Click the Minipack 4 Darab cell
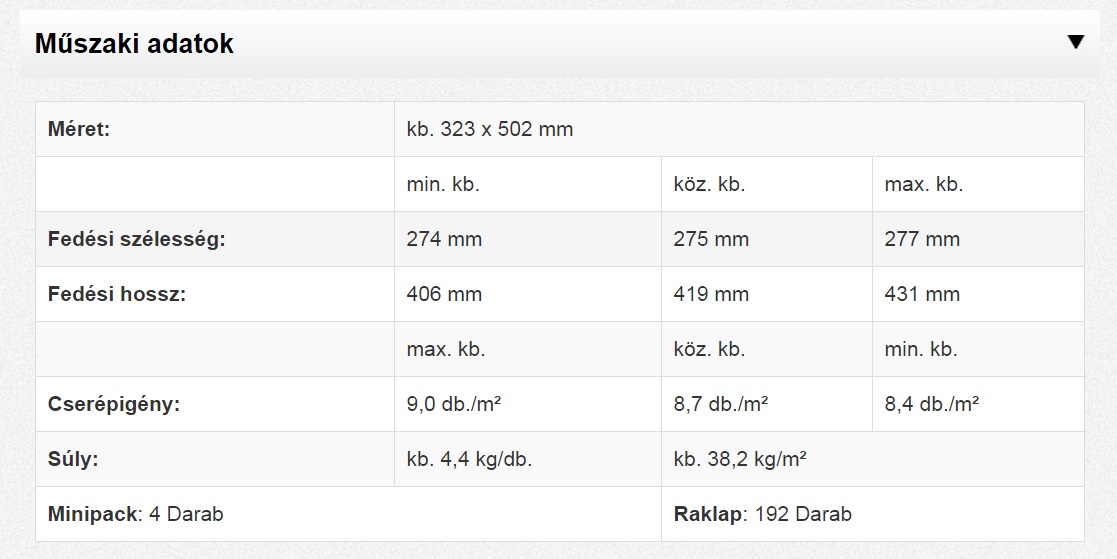The width and height of the screenshot is (1117, 559). click(x=136, y=515)
